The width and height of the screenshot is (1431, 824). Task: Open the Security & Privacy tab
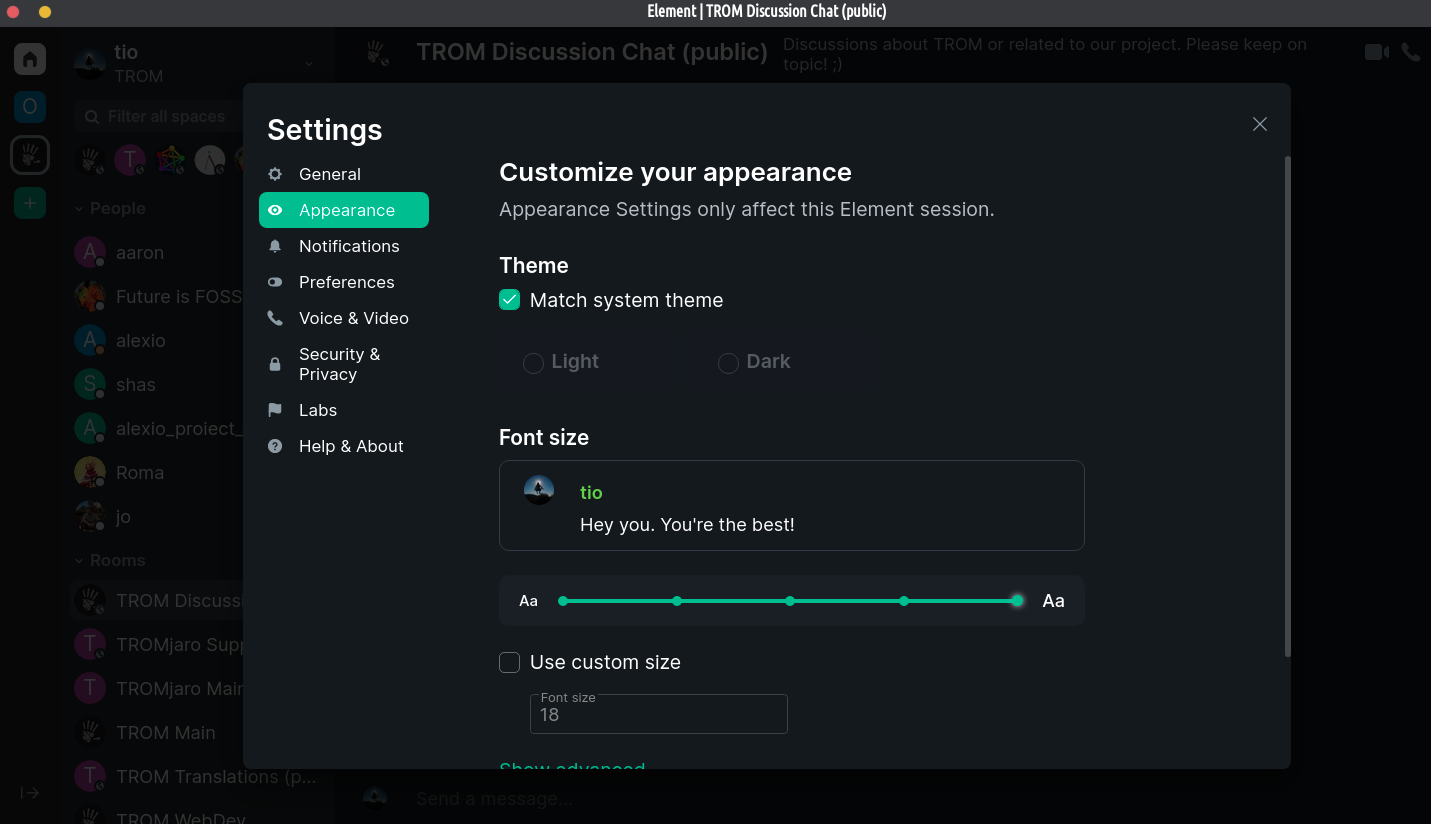tap(344, 364)
